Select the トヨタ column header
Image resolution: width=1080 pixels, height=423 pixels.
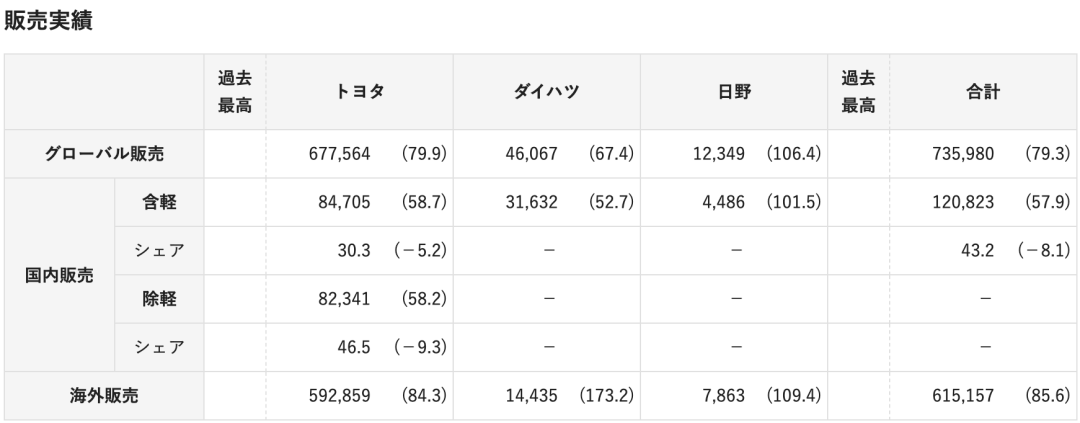pyautogui.click(x=362, y=92)
